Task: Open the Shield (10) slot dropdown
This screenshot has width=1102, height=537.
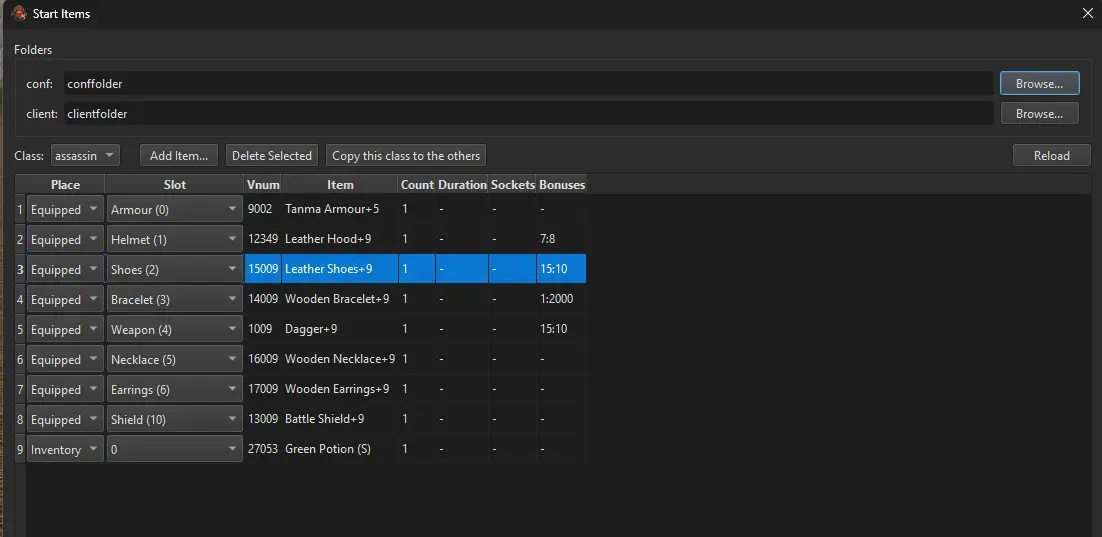Action: tap(174, 420)
